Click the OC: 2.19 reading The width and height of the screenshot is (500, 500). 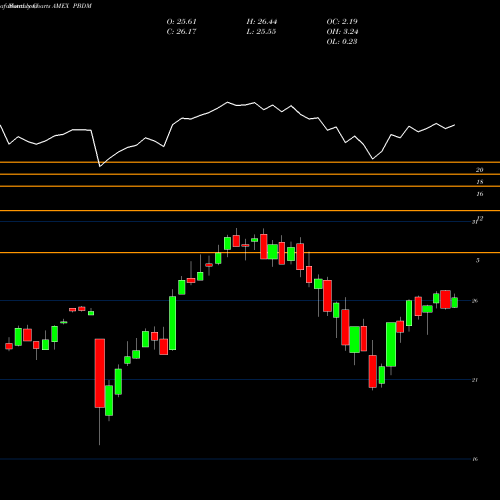click(342, 22)
